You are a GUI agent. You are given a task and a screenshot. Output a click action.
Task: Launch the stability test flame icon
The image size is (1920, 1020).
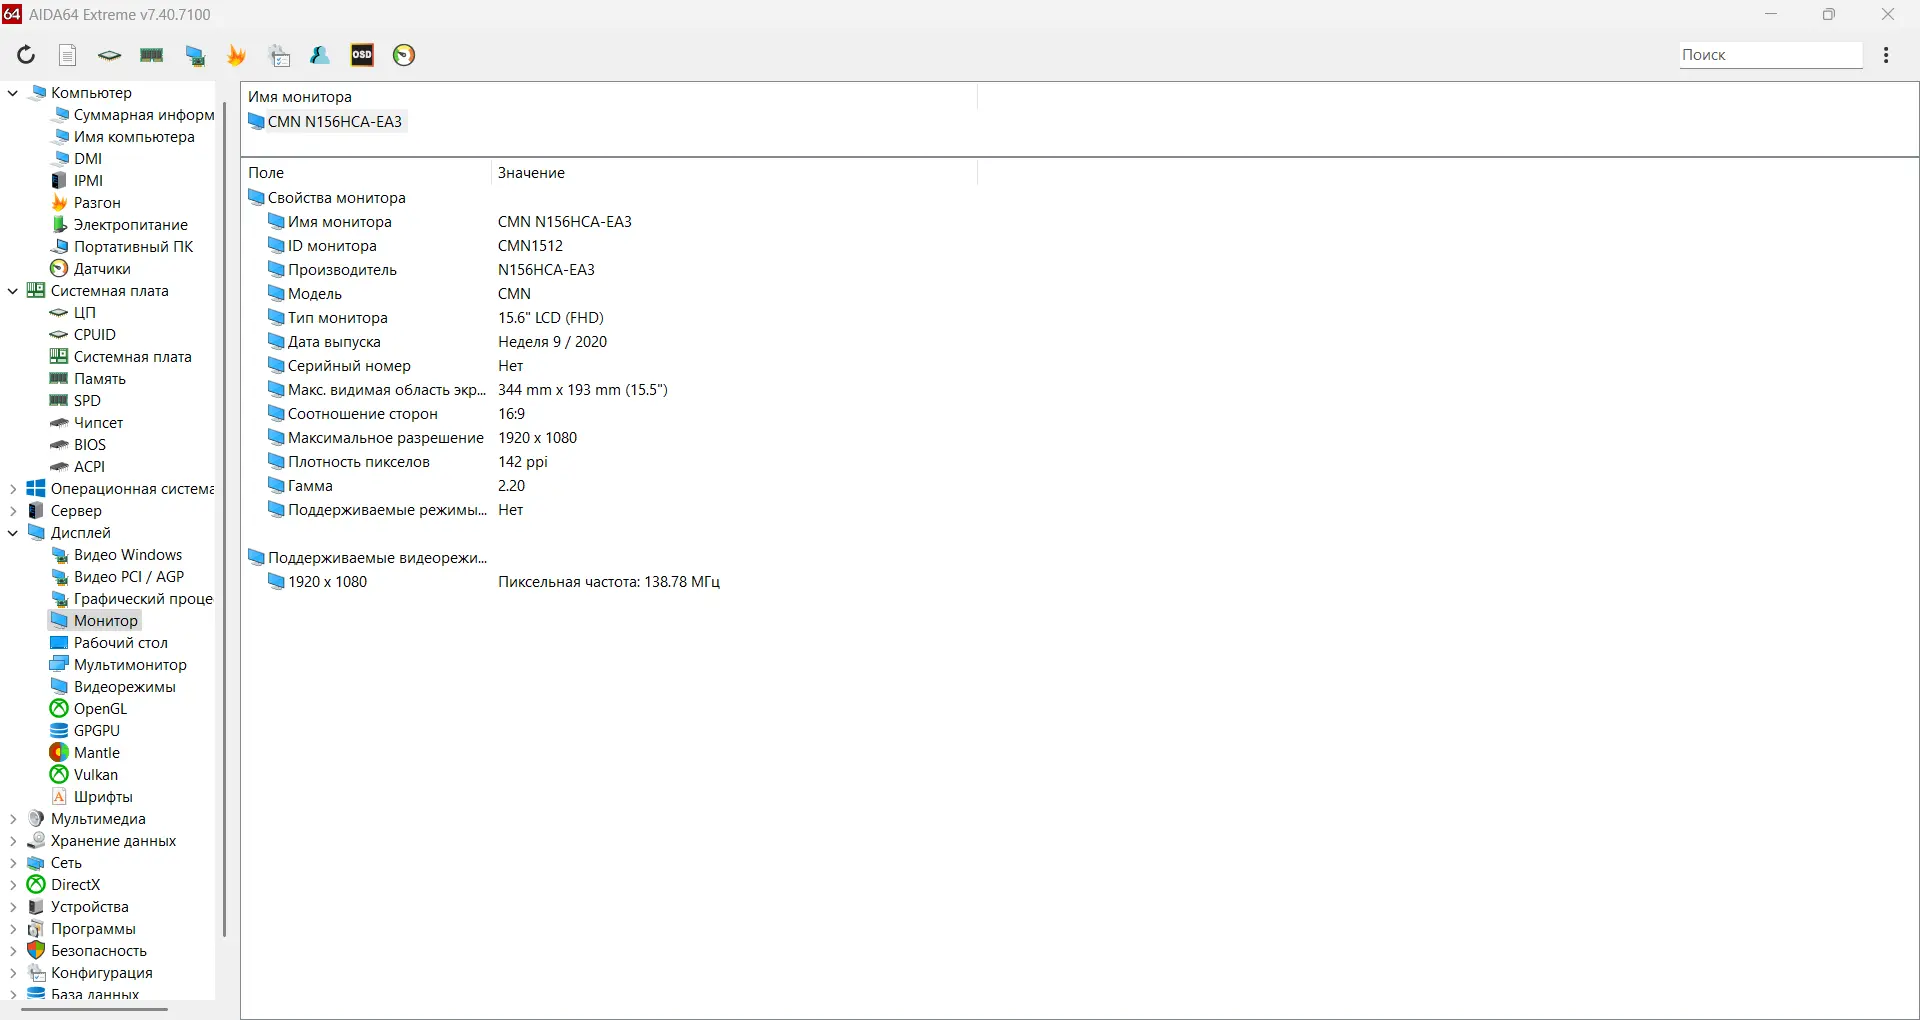click(x=237, y=55)
